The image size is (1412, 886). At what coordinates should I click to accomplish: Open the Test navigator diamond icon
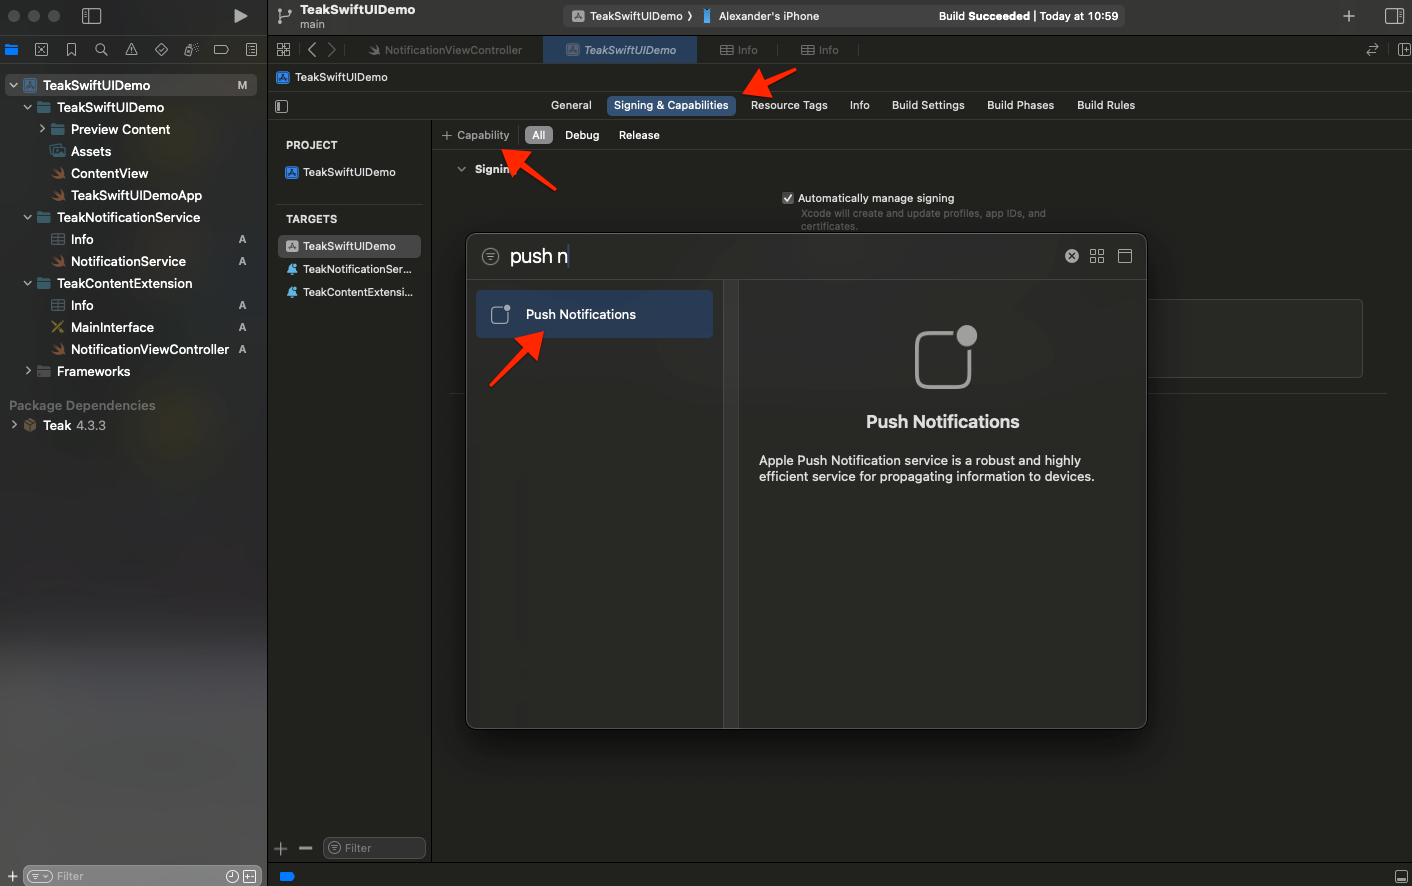[x=161, y=49]
